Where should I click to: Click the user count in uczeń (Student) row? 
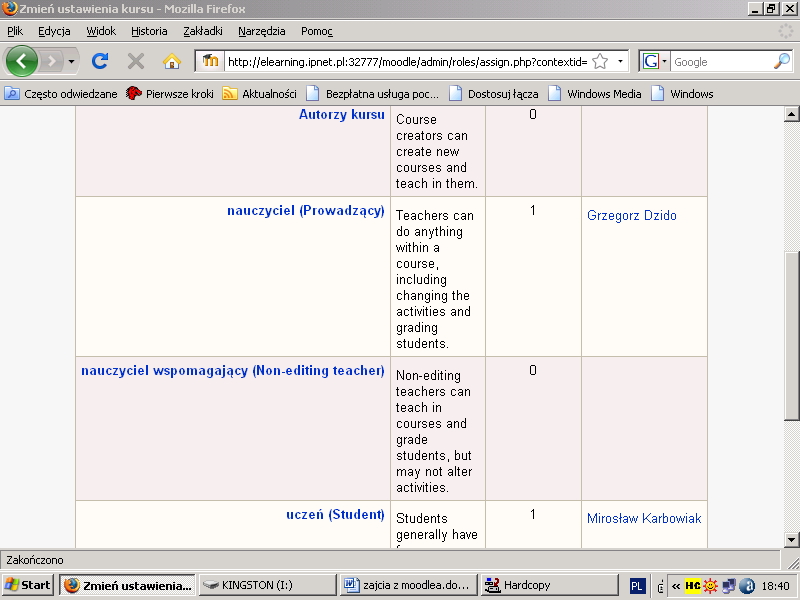(533, 515)
